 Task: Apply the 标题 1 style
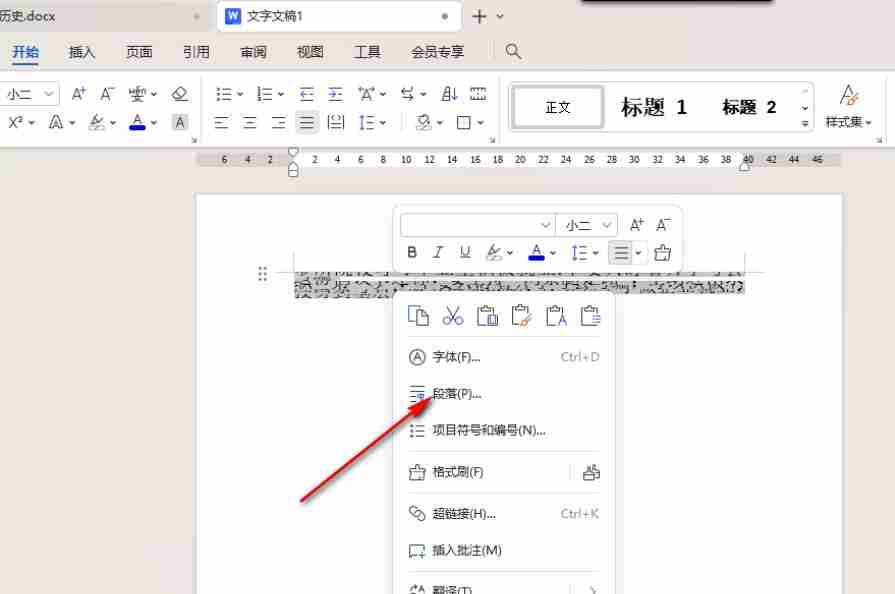pyautogui.click(x=653, y=106)
